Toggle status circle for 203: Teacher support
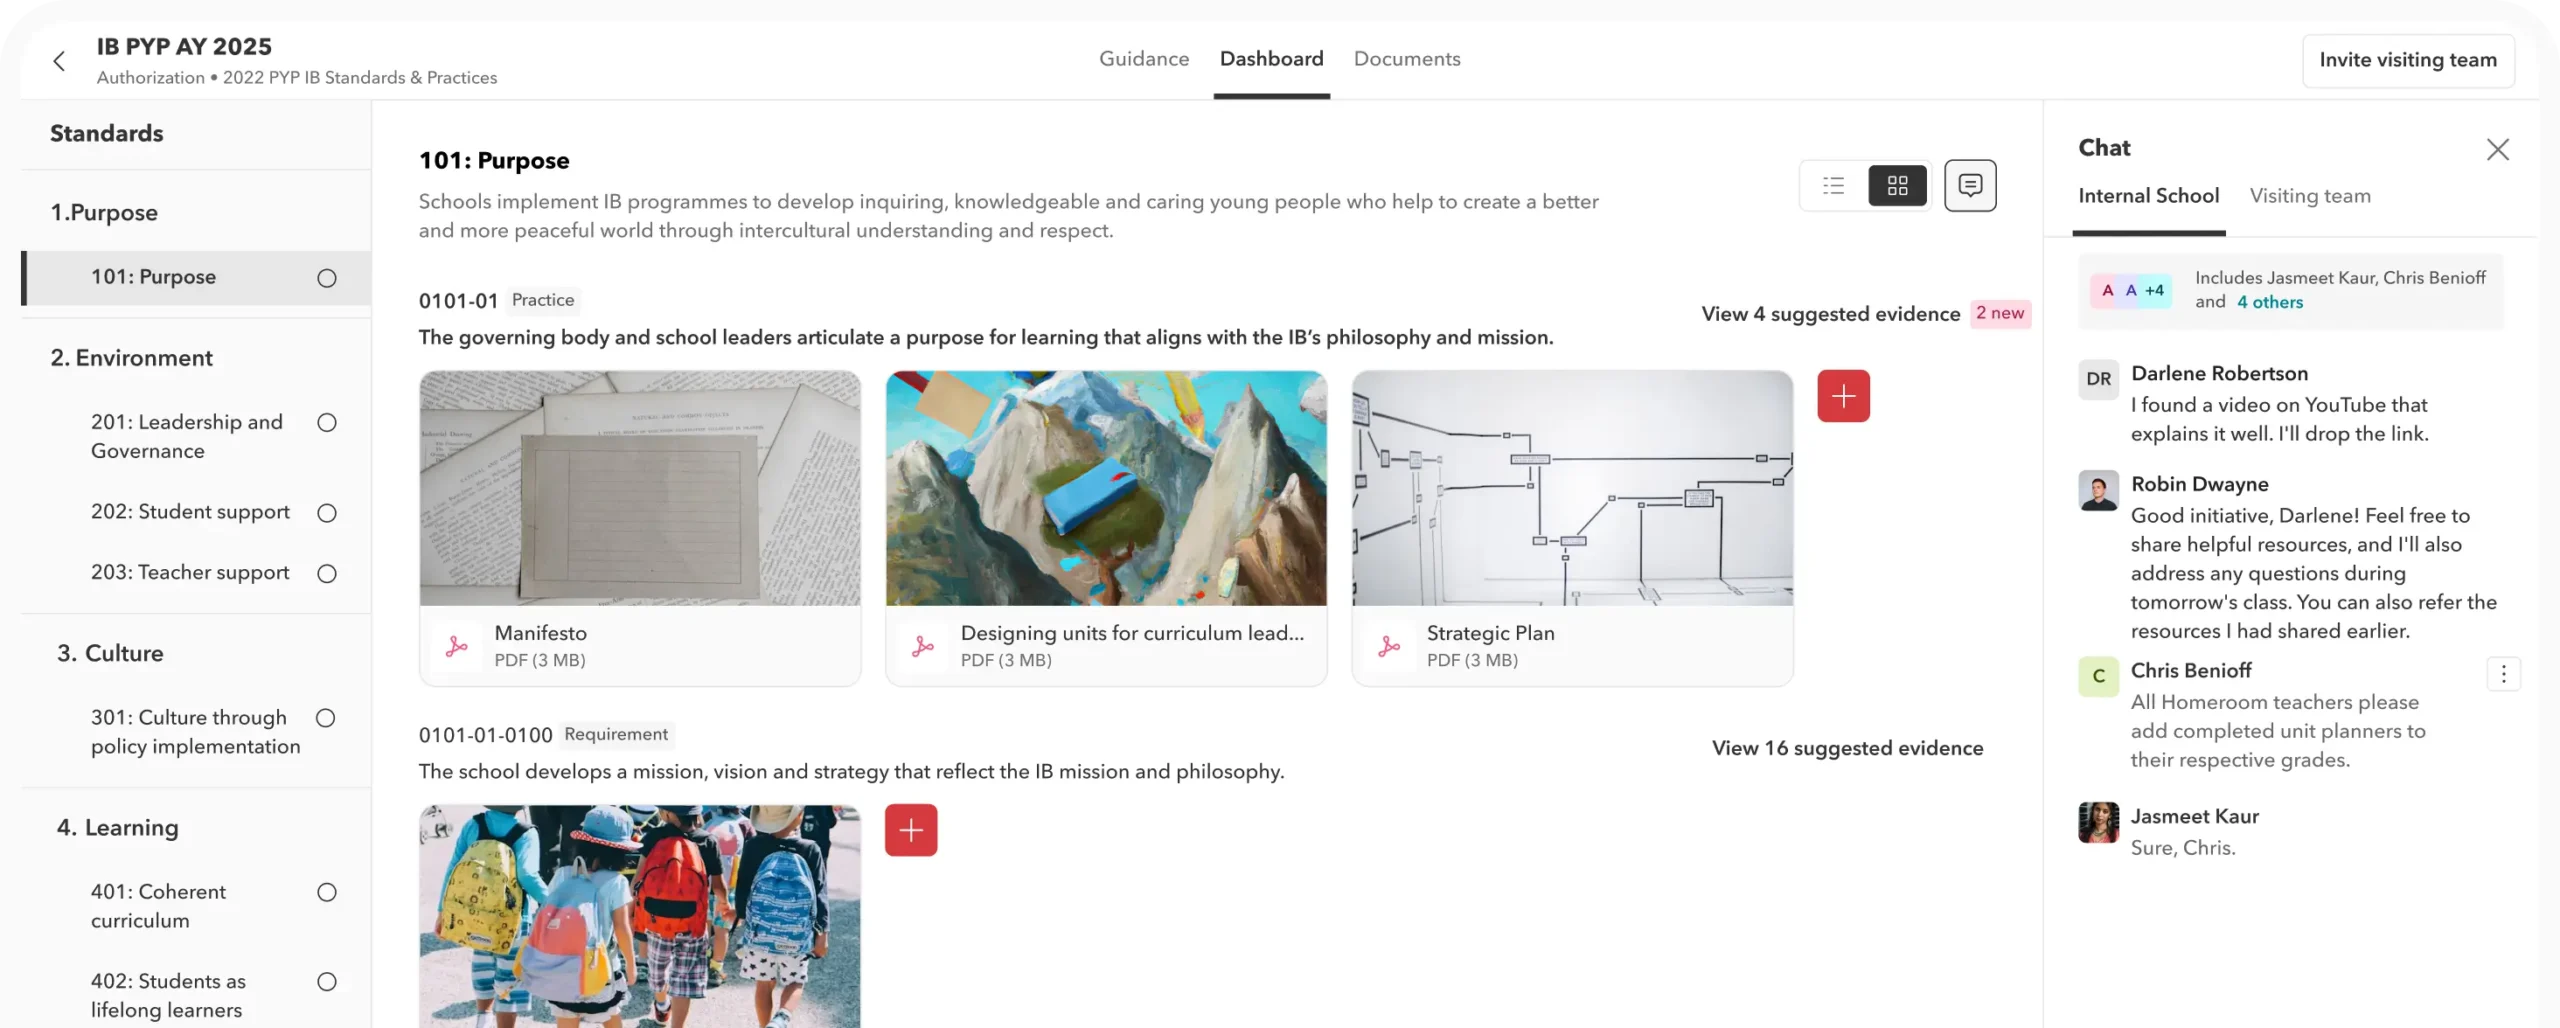2560x1028 pixels. [327, 573]
